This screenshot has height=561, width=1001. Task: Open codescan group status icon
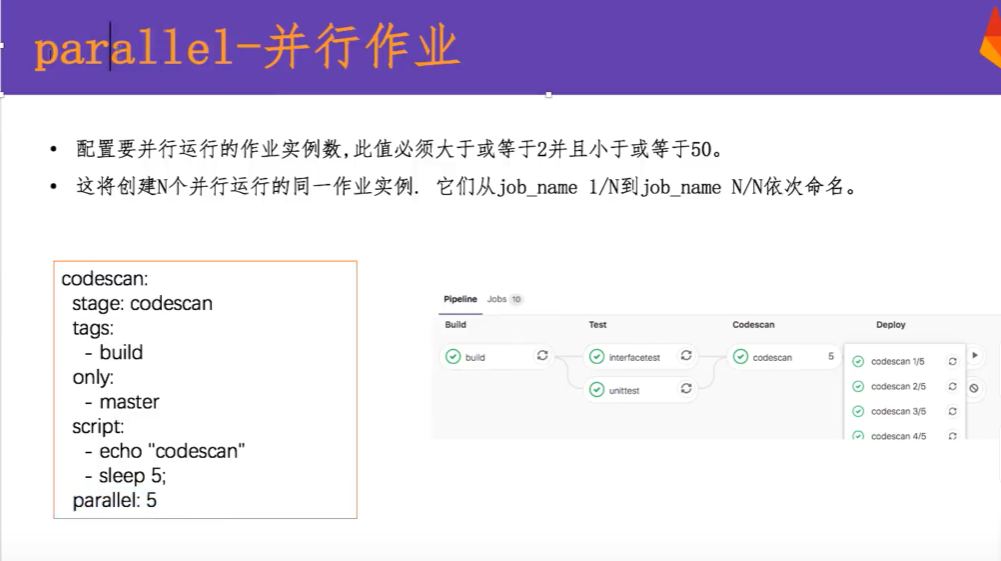[741, 356]
